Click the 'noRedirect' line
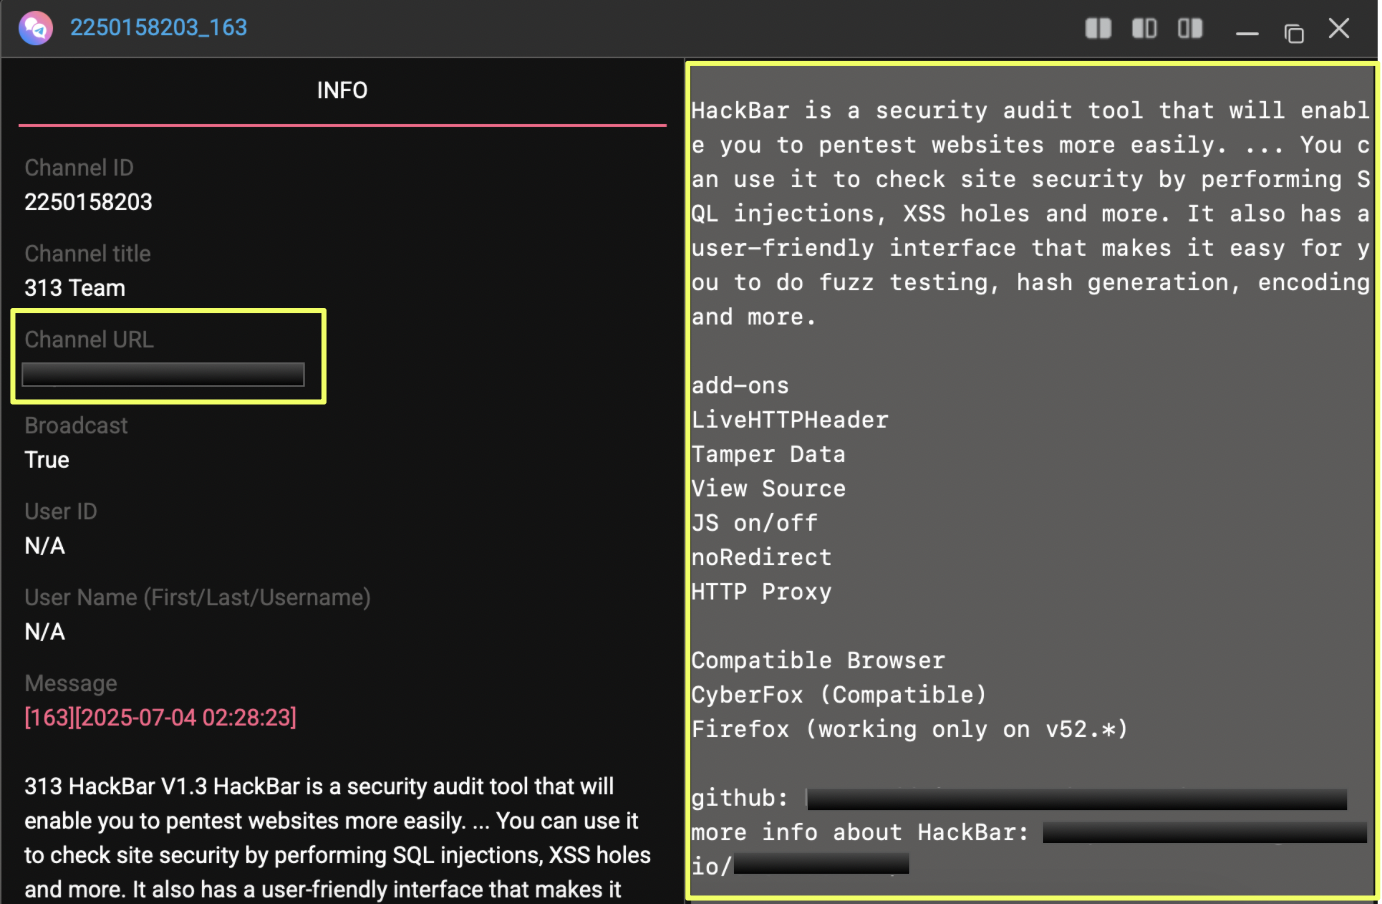 coord(762,558)
